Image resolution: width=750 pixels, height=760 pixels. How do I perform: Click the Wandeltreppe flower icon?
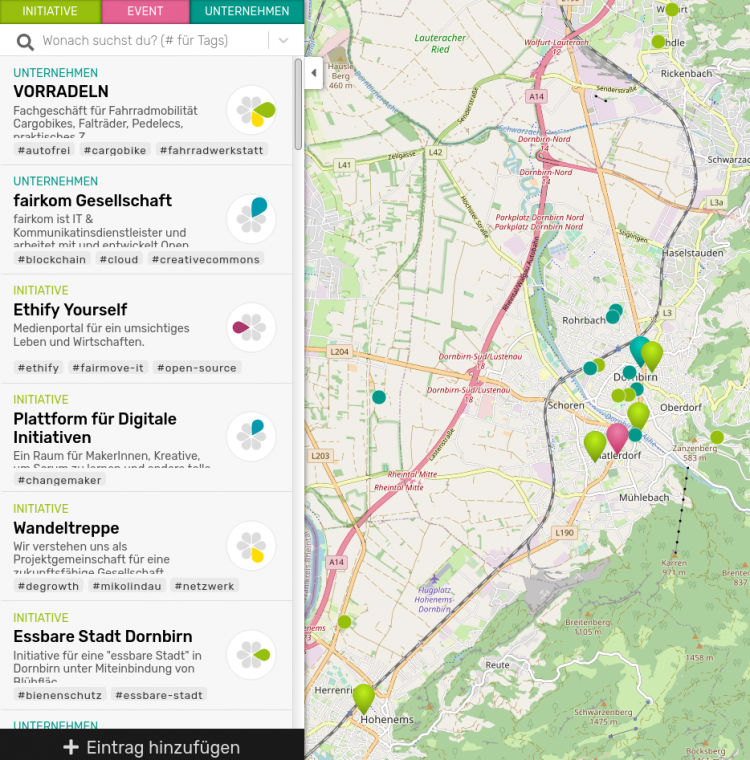pos(252,545)
